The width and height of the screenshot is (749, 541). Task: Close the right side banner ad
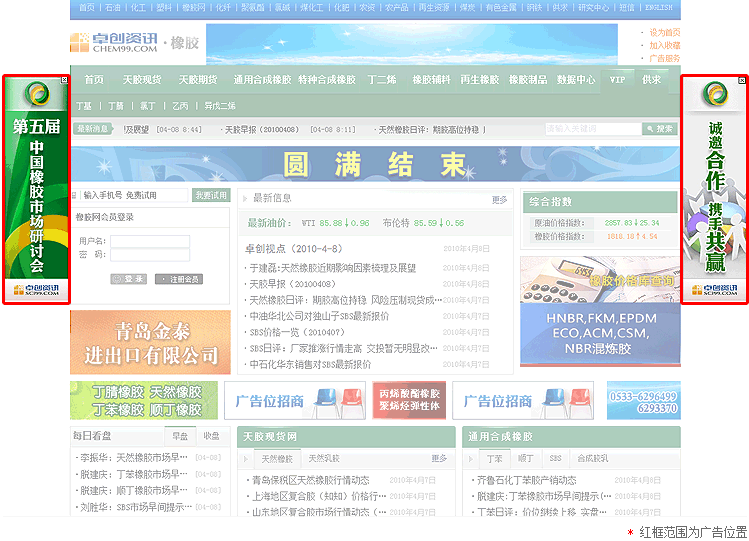click(742, 80)
